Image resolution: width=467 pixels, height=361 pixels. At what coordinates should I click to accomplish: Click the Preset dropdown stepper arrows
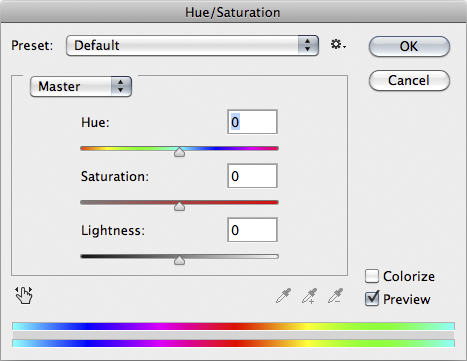click(308, 45)
